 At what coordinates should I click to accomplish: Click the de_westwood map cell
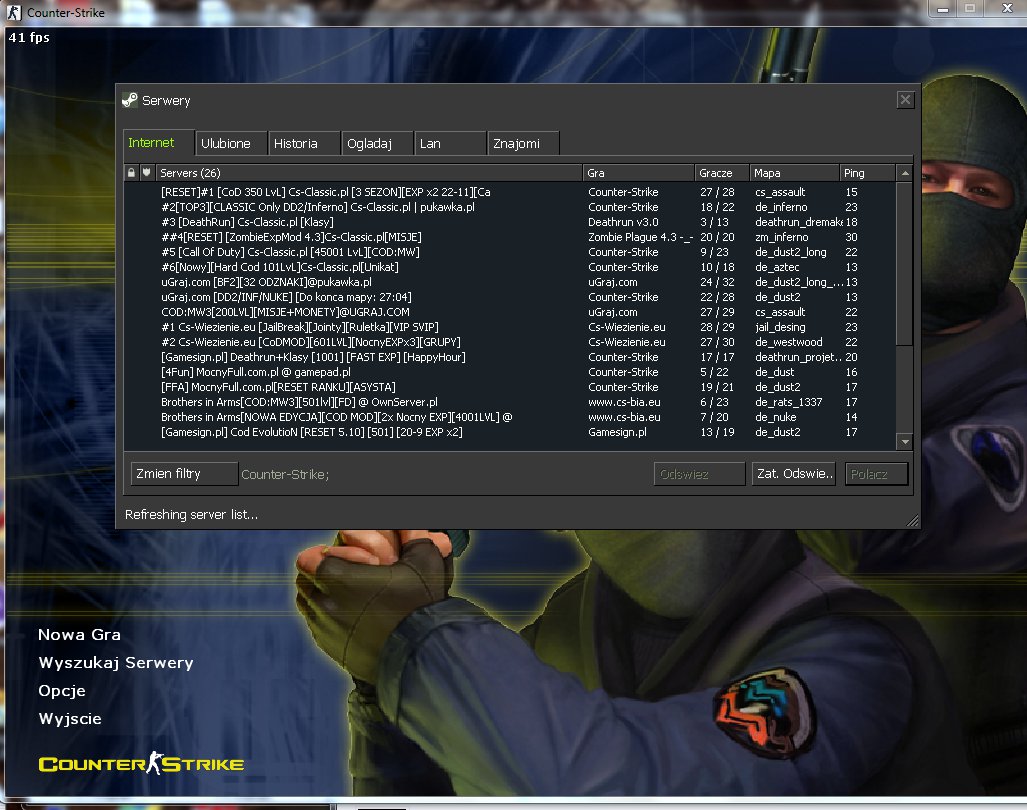[x=789, y=342]
